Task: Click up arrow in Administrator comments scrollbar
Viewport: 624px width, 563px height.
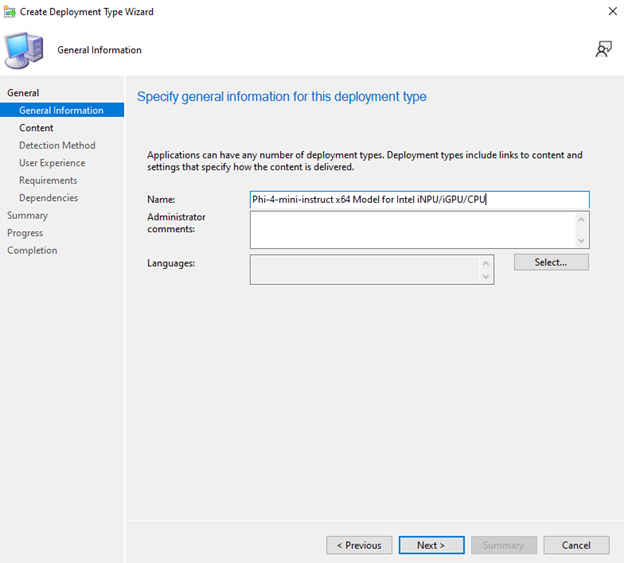Action: coord(581,220)
